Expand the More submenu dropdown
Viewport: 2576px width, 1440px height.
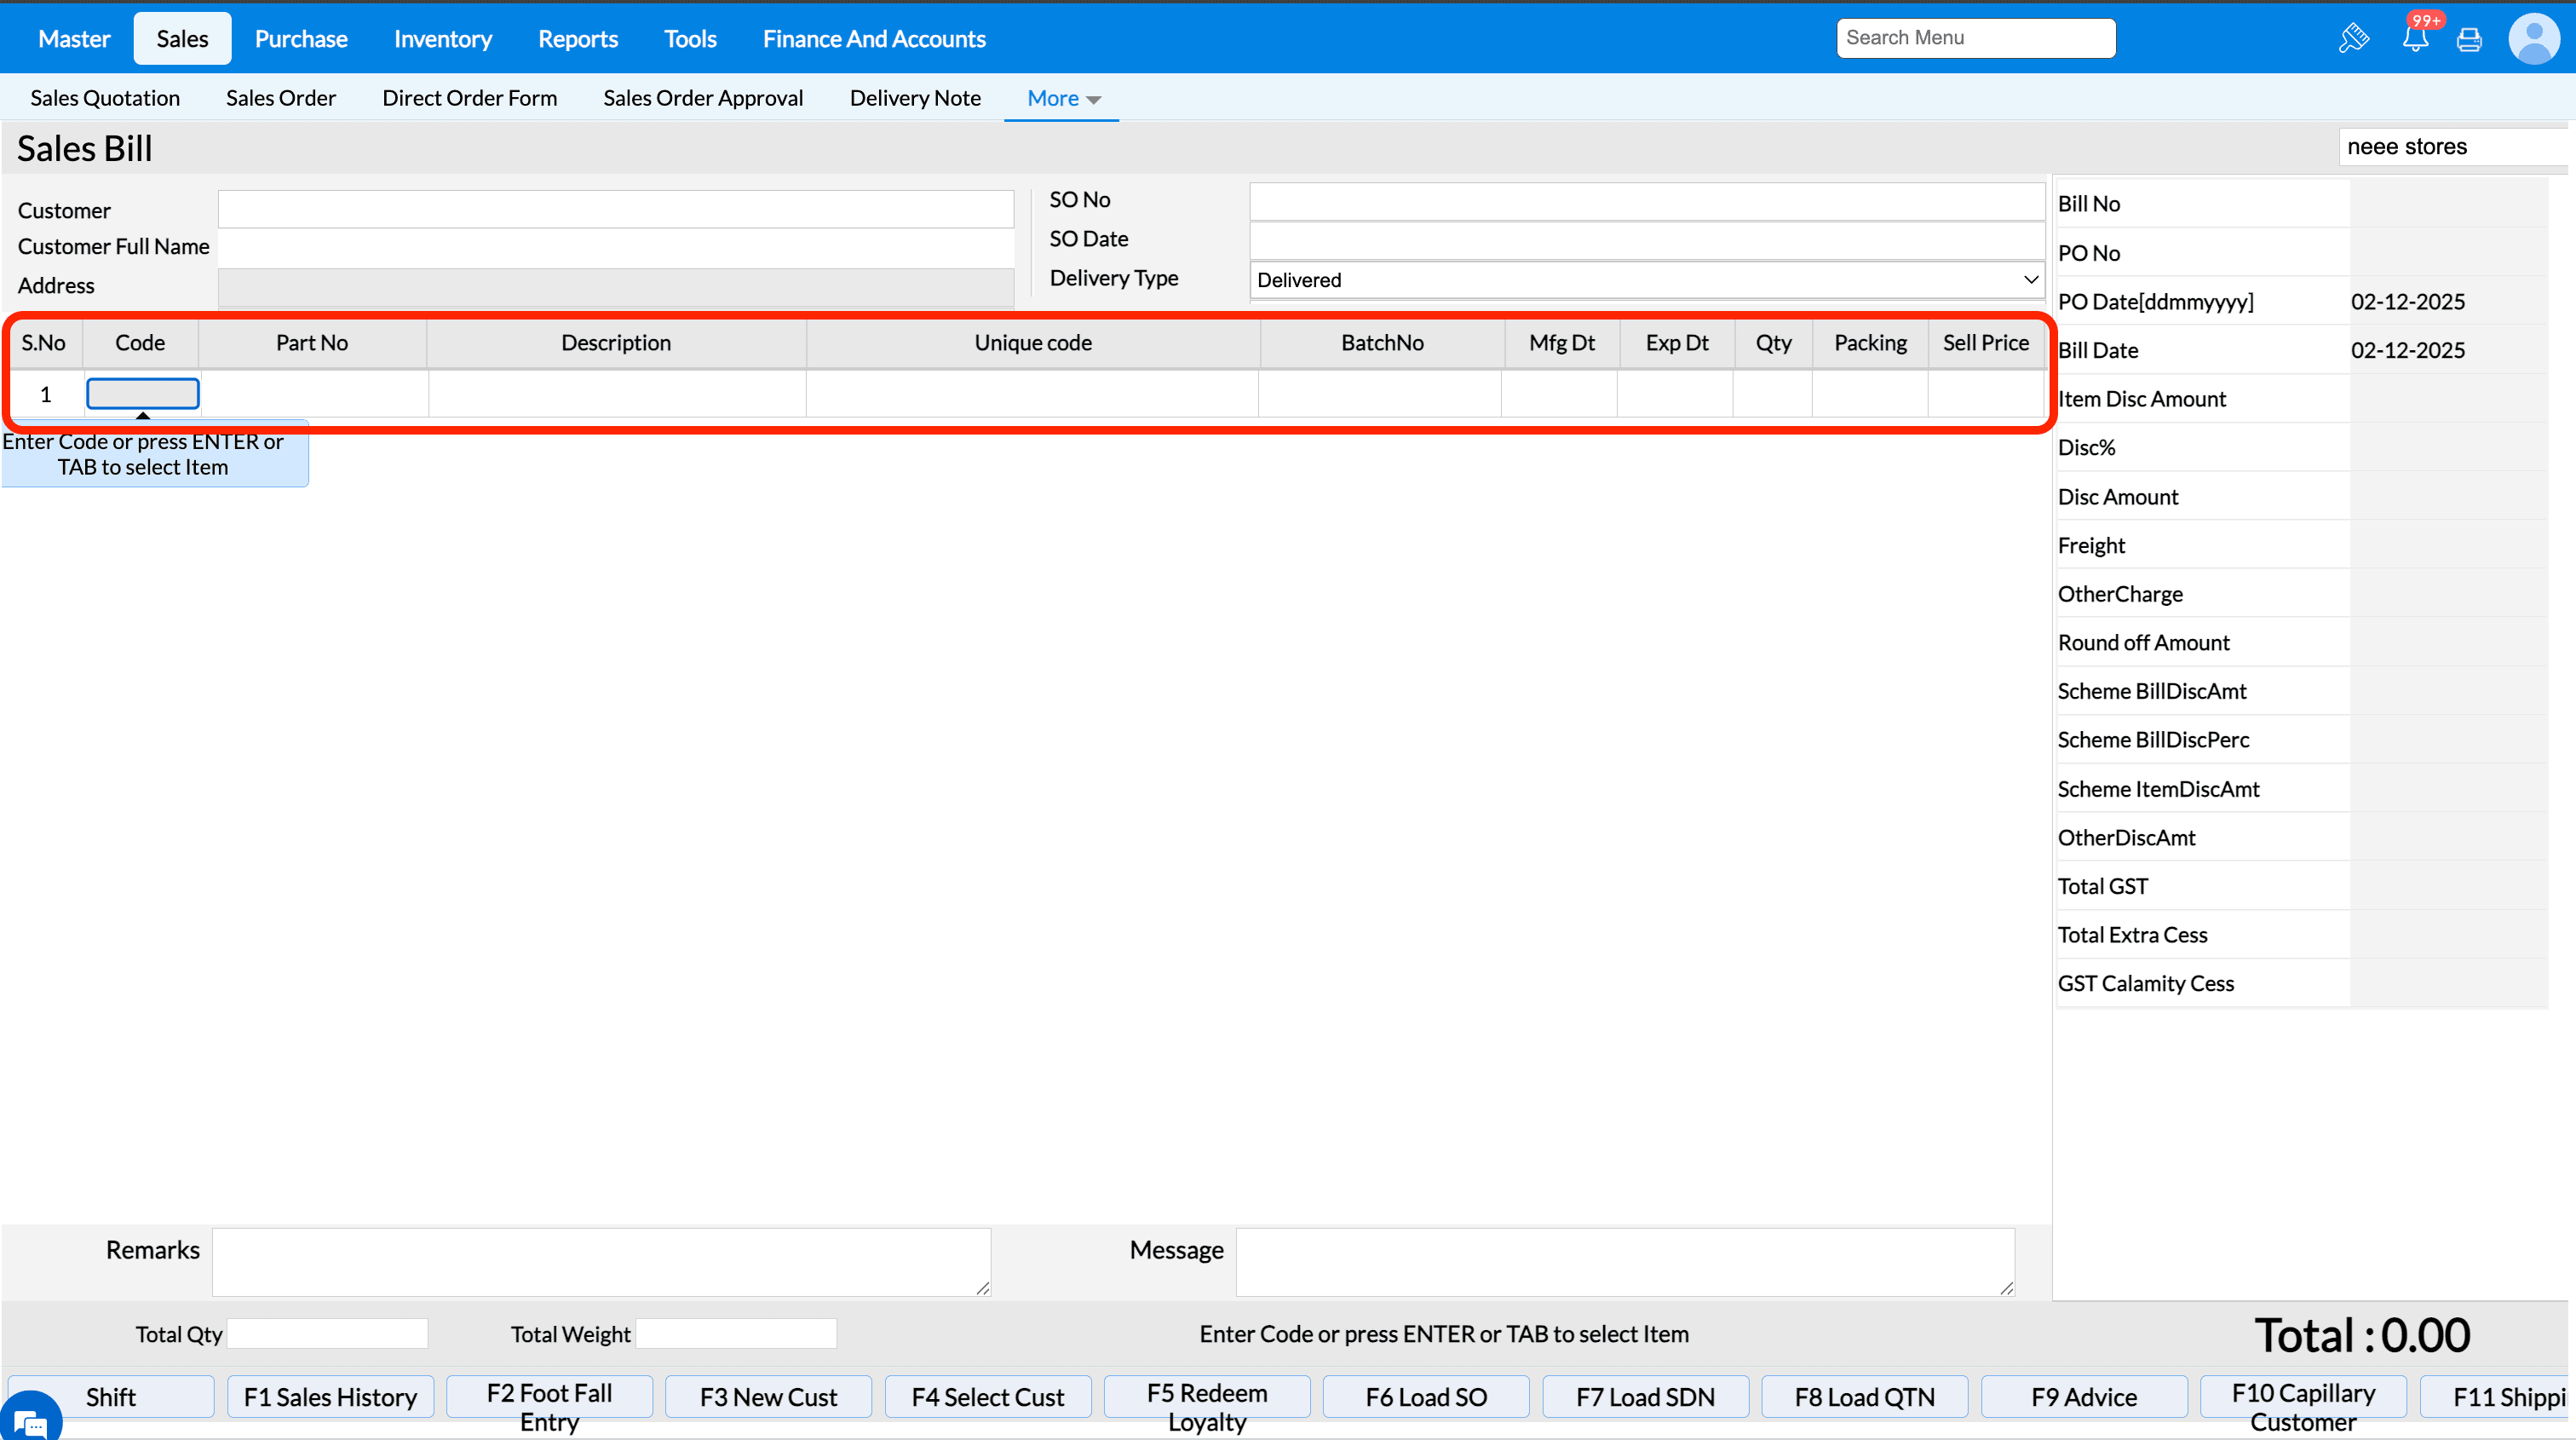[x=1063, y=98]
